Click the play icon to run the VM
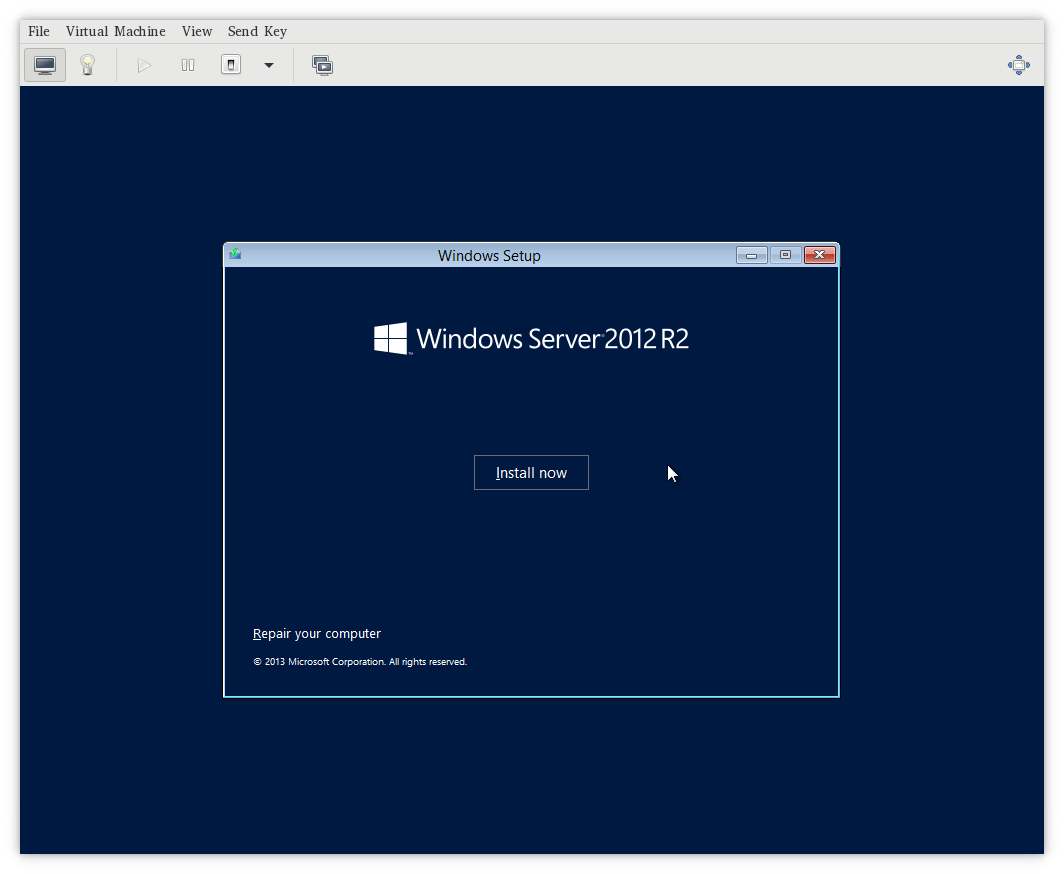 coord(144,64)
